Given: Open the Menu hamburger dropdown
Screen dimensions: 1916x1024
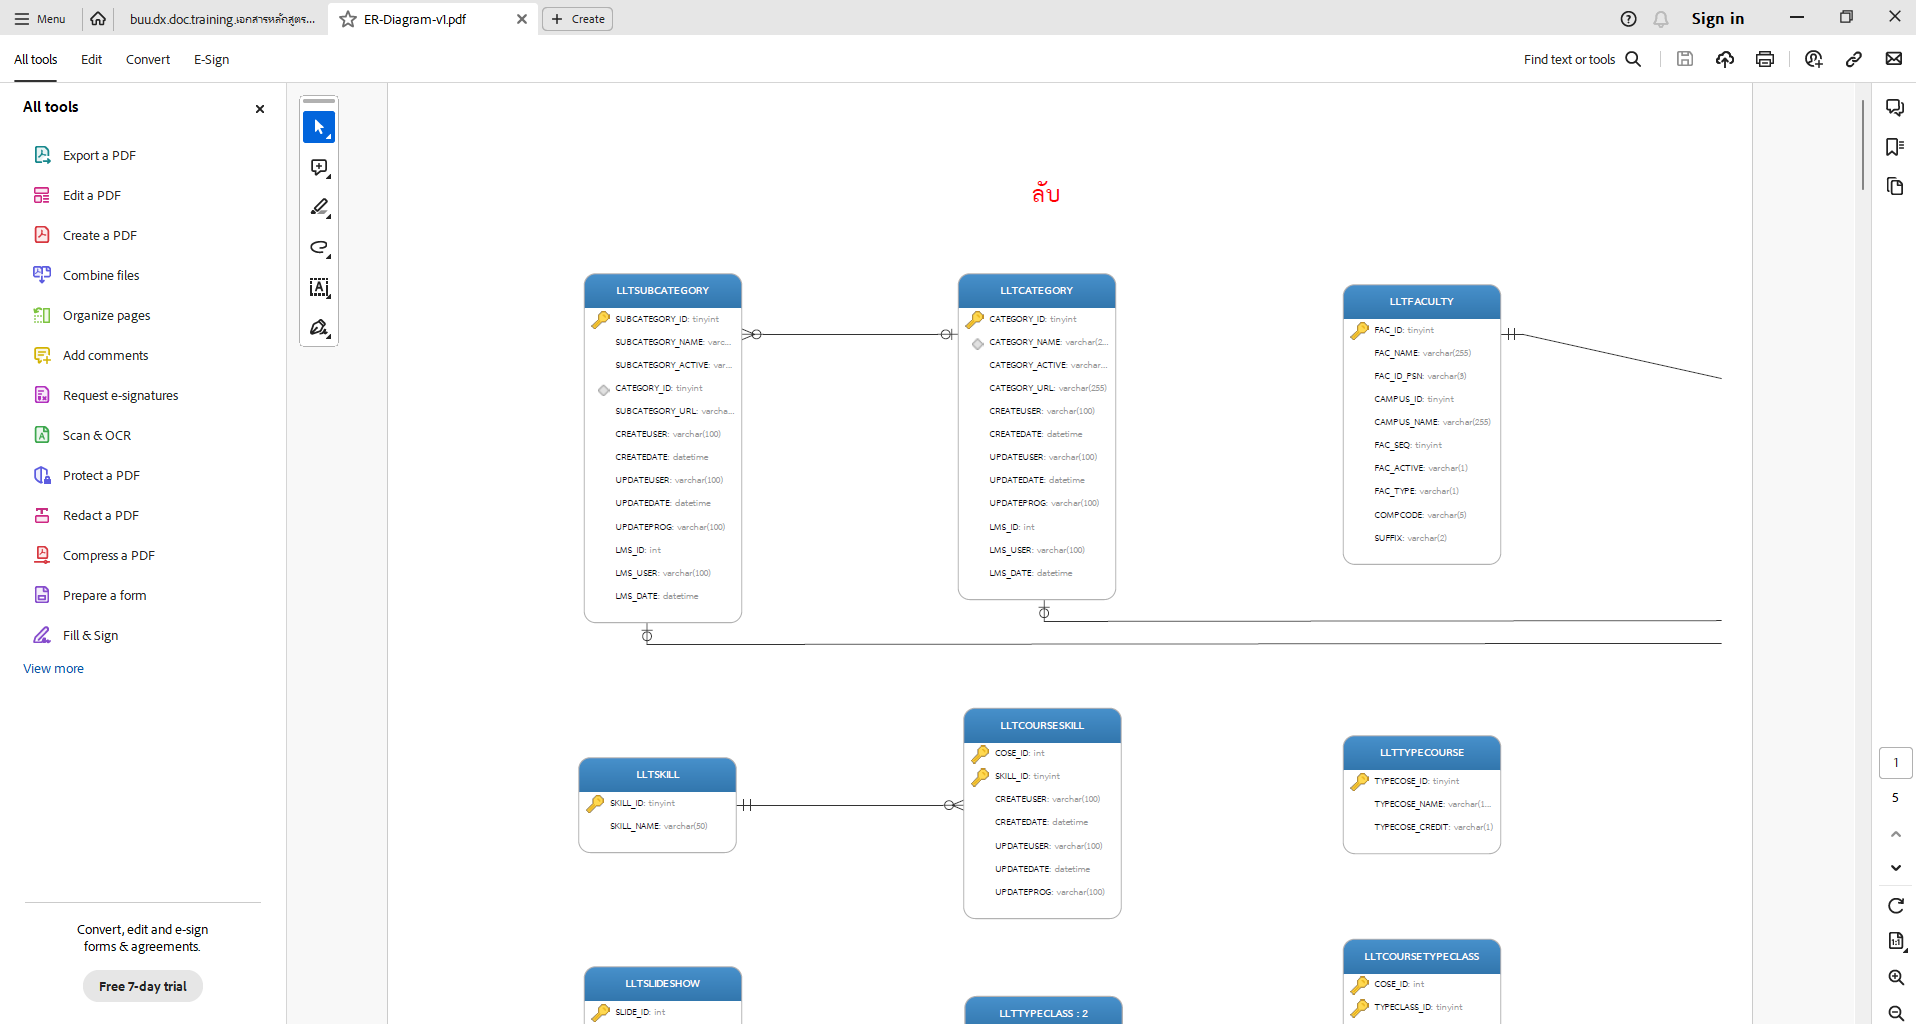Looking at the screenshot, I should click(40, 19).
